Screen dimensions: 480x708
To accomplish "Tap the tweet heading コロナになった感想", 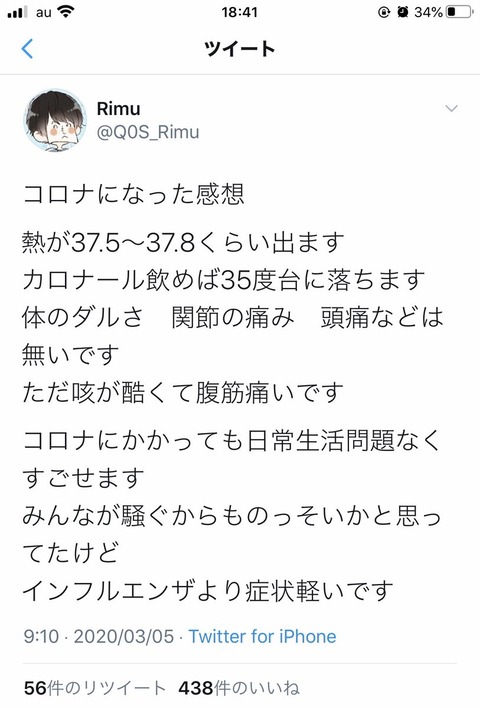I will coord(134,194).
